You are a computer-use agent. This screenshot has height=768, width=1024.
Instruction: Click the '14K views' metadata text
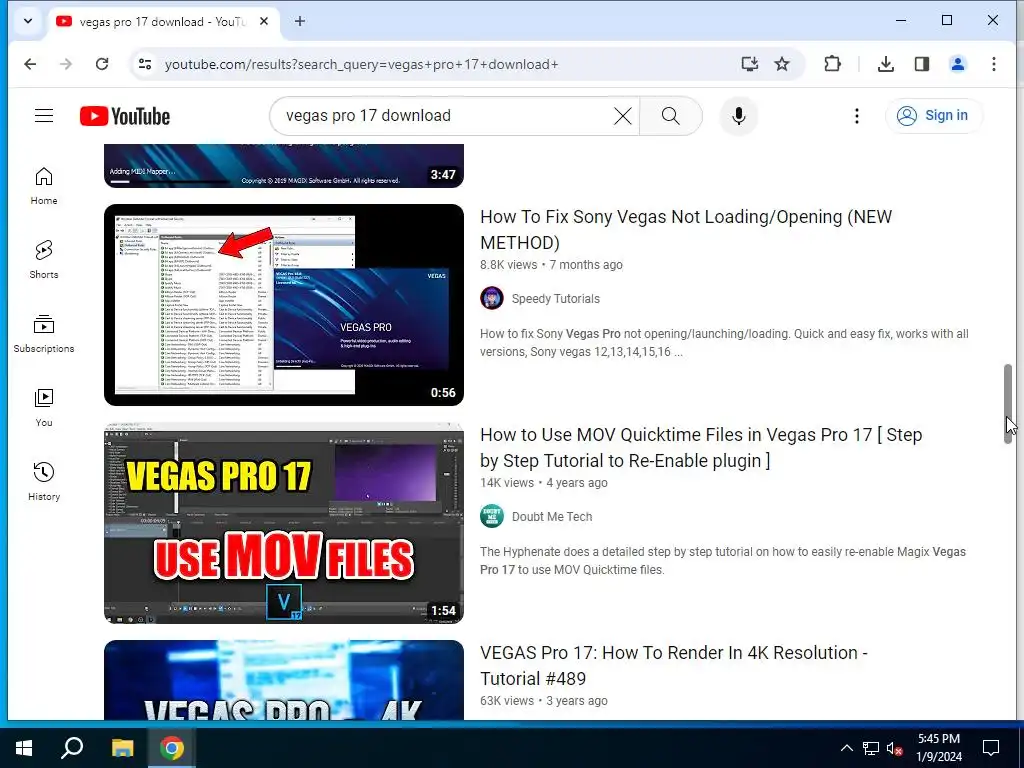(x=507, y=483)
